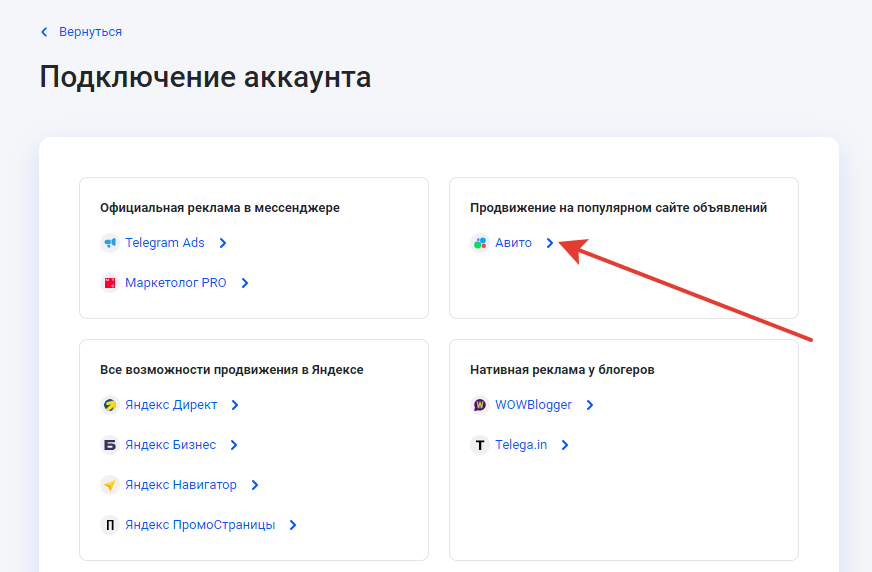Click the chevron beside WOWBlogger
This screenshot has height=572, width=872.
590,405
